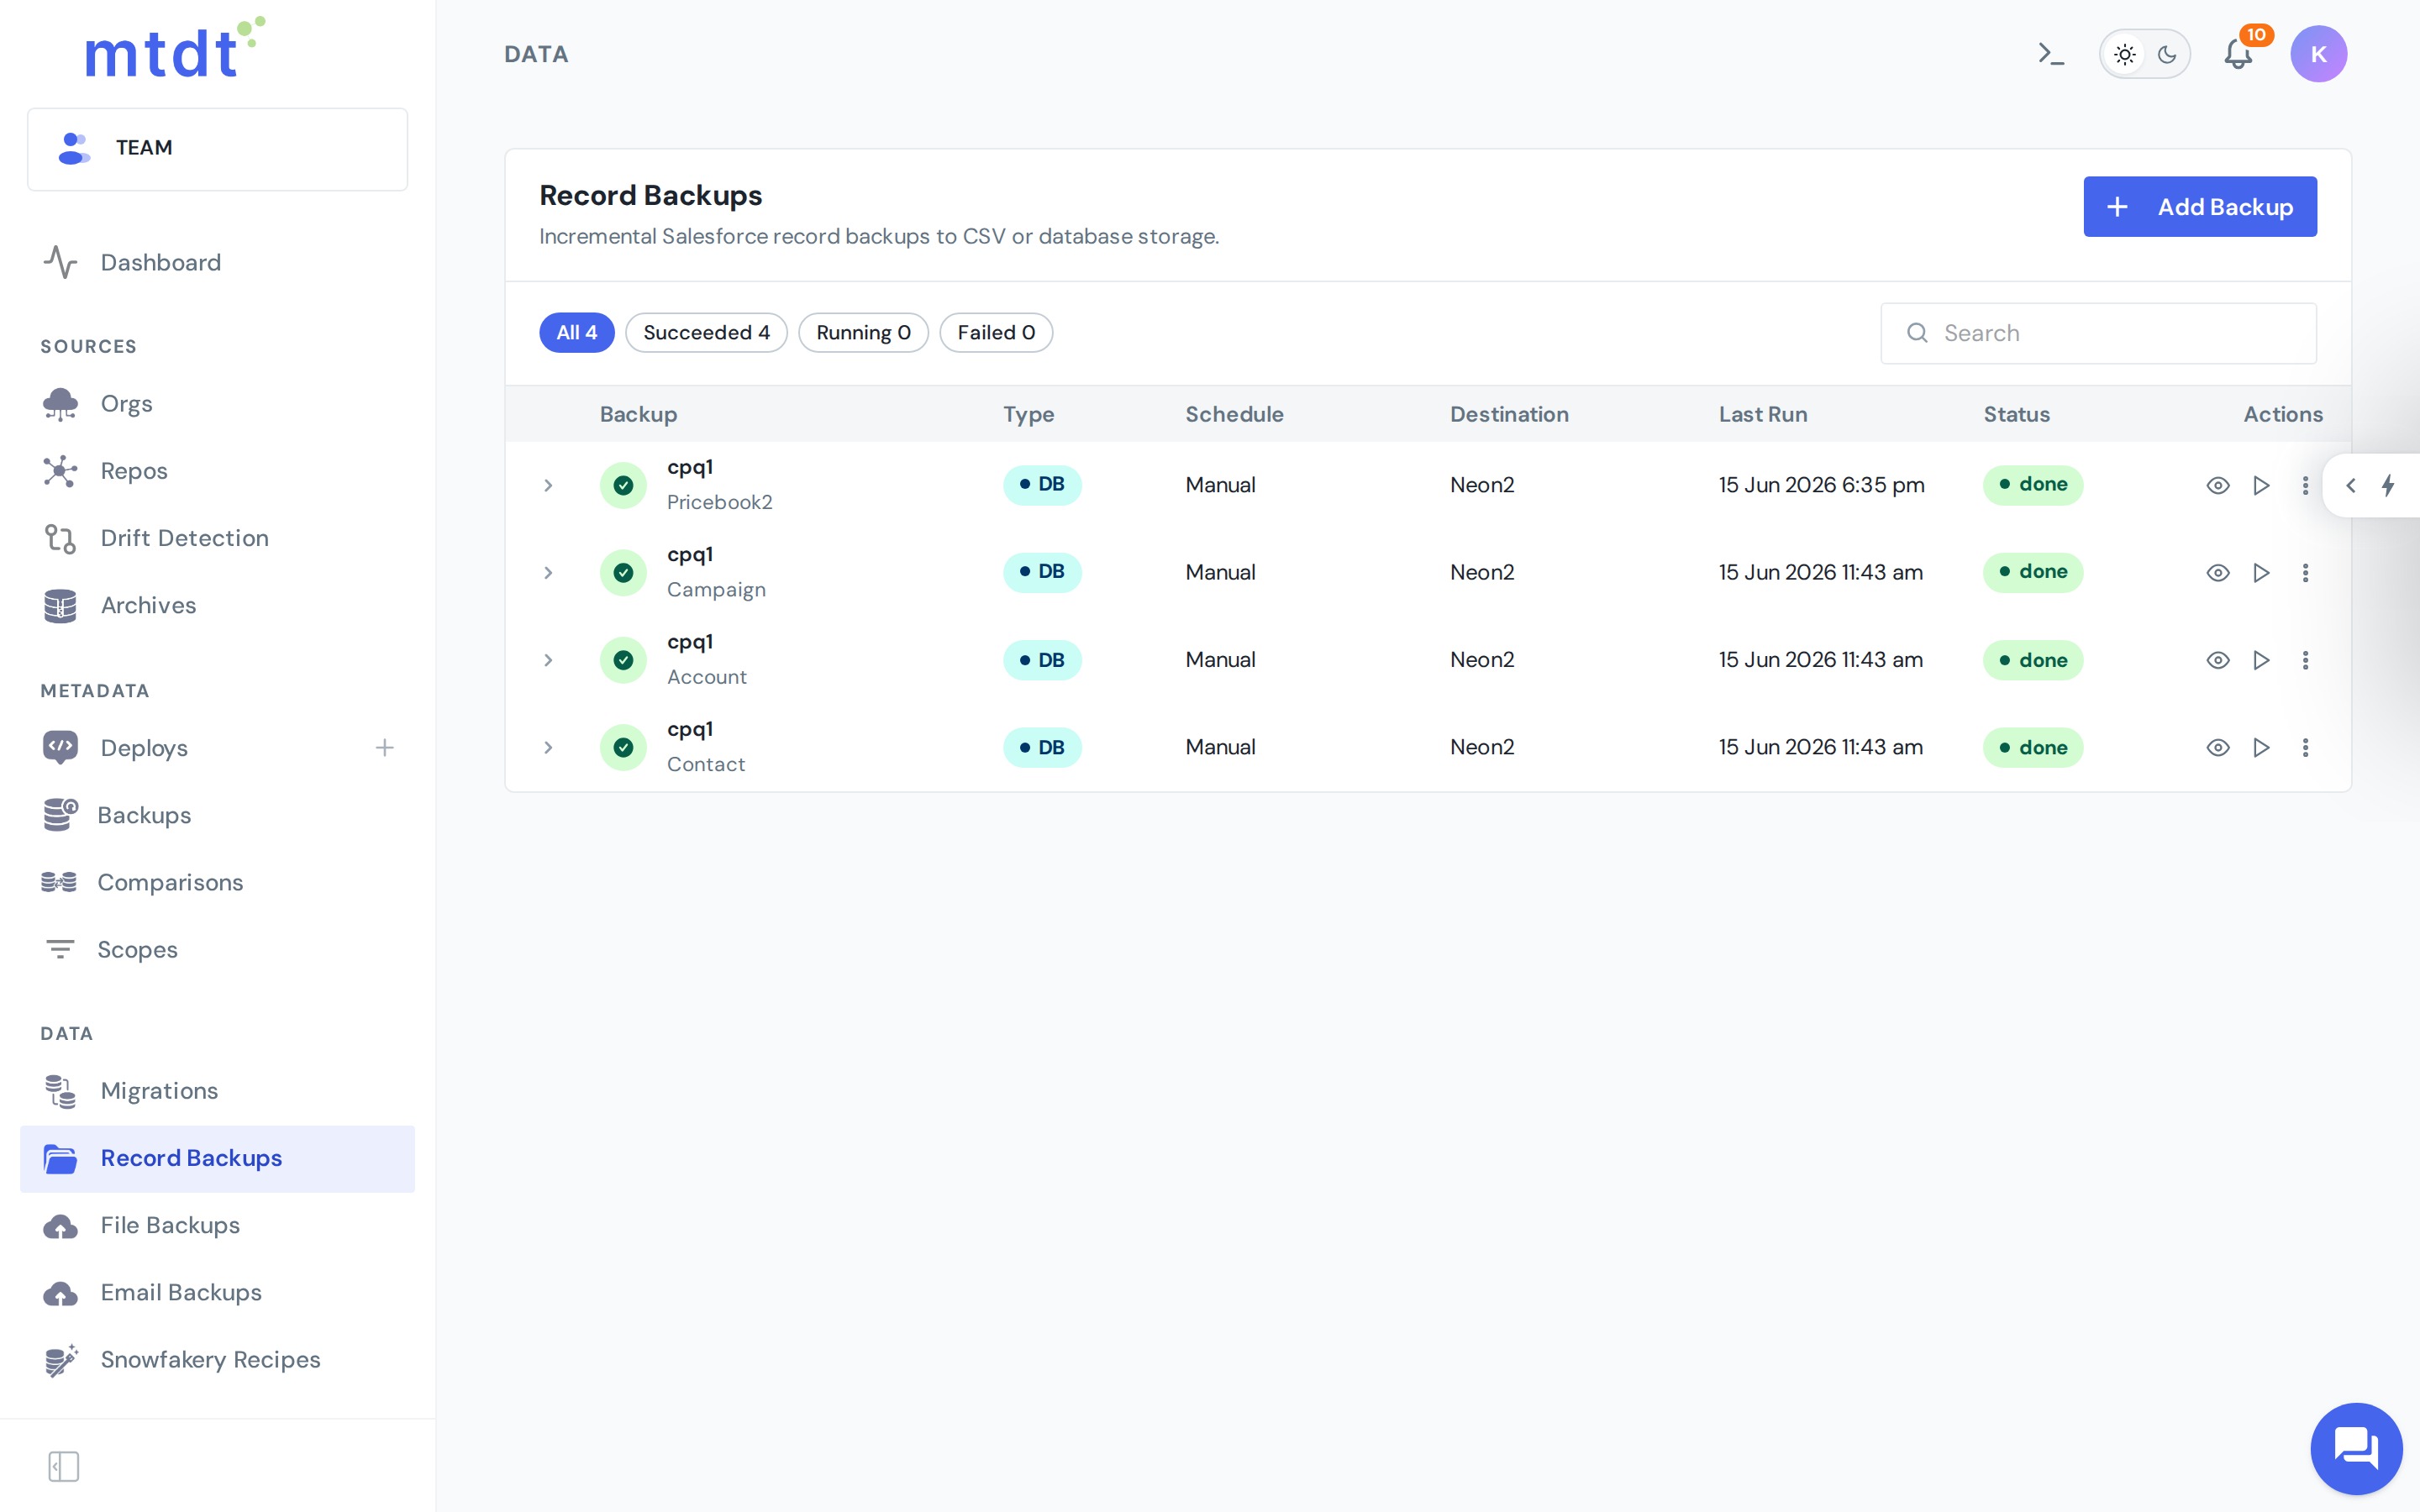Open TEAM selector
The width and height of the screenshot is (2420, 1512).
218,149
